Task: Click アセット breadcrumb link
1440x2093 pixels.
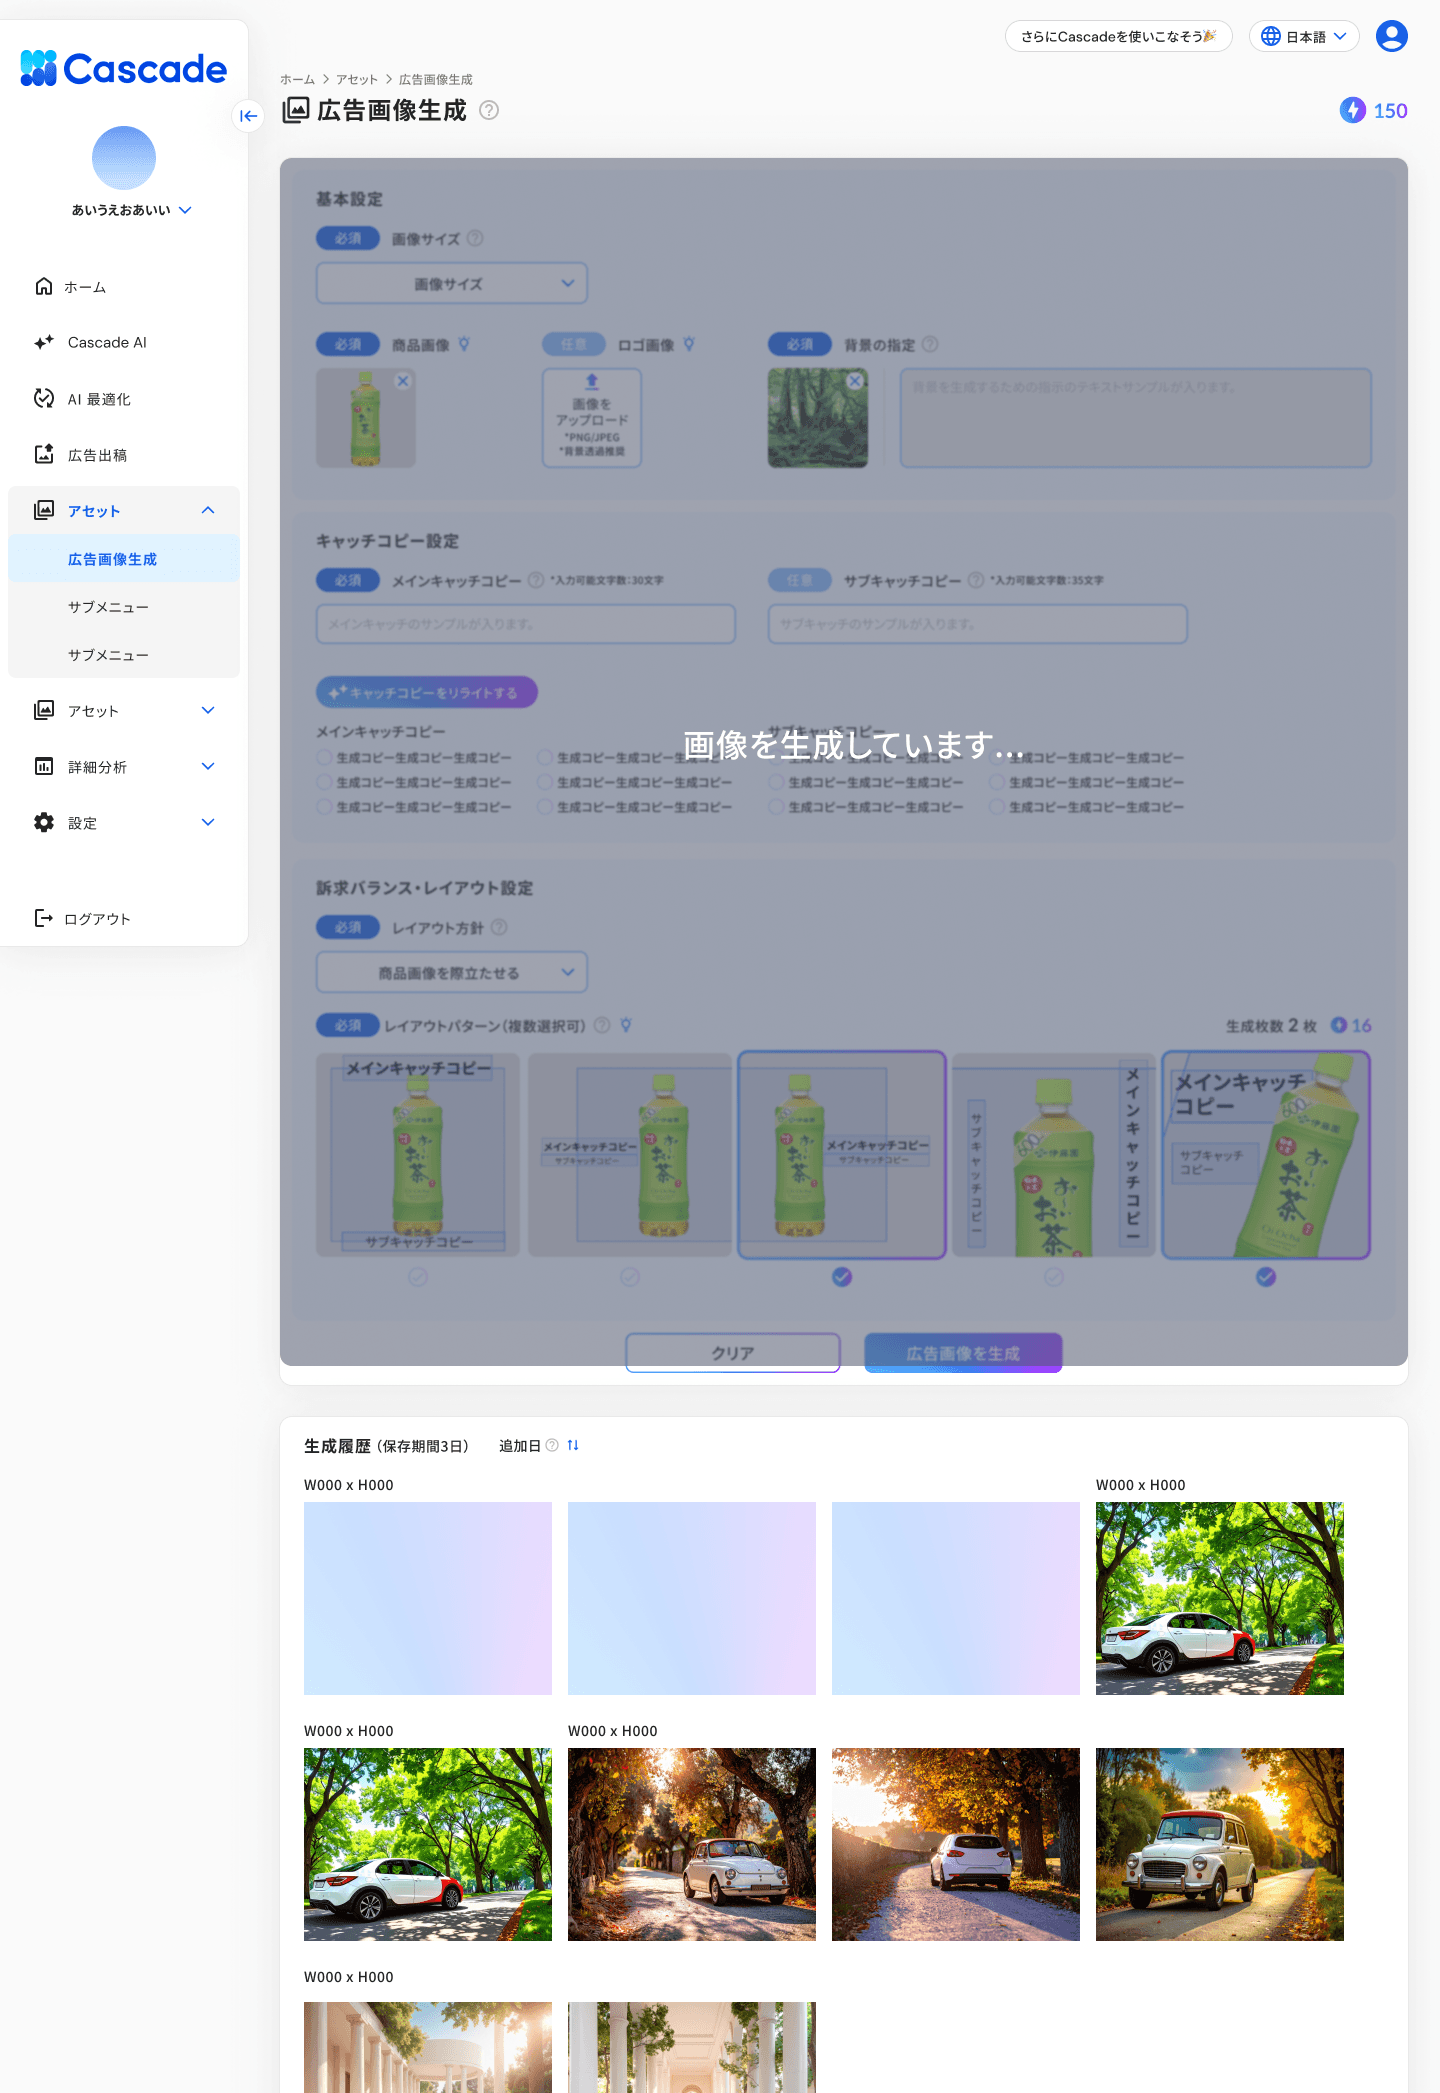Action: click(x=357, y=79)
